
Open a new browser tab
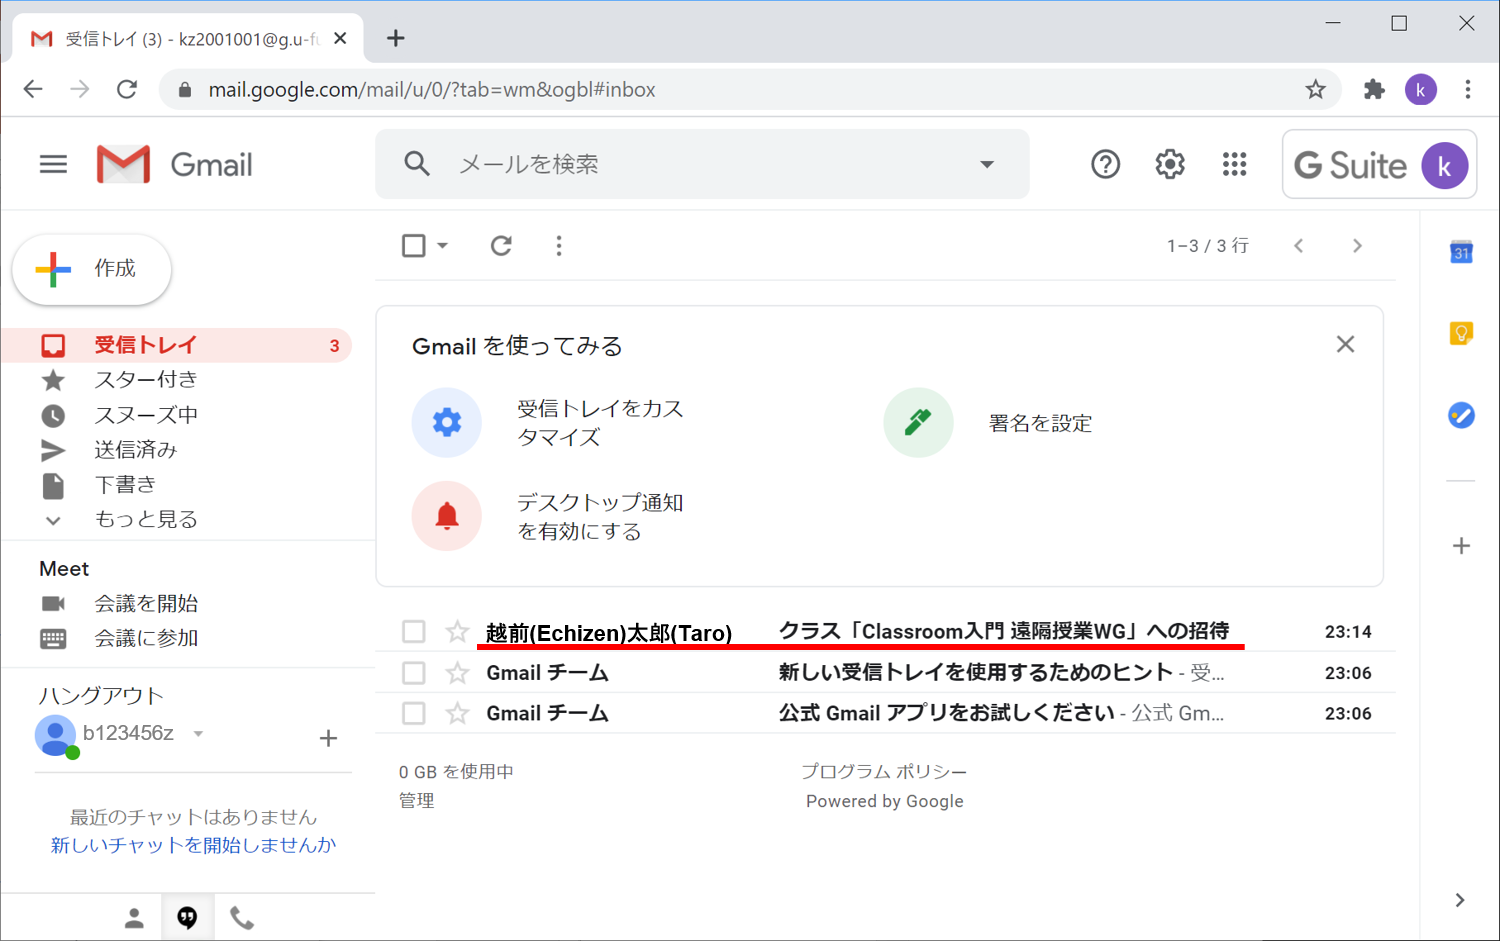[396, 38]
